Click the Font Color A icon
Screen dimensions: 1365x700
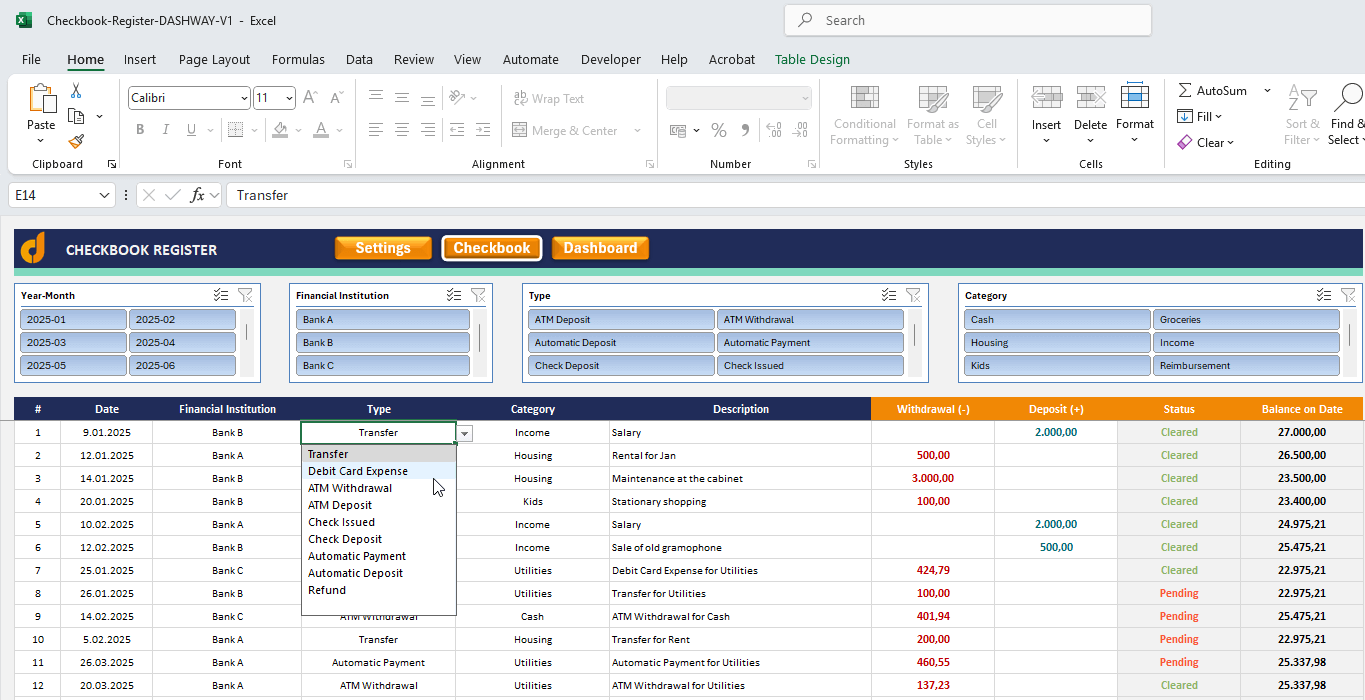click(x=321, y=130)
